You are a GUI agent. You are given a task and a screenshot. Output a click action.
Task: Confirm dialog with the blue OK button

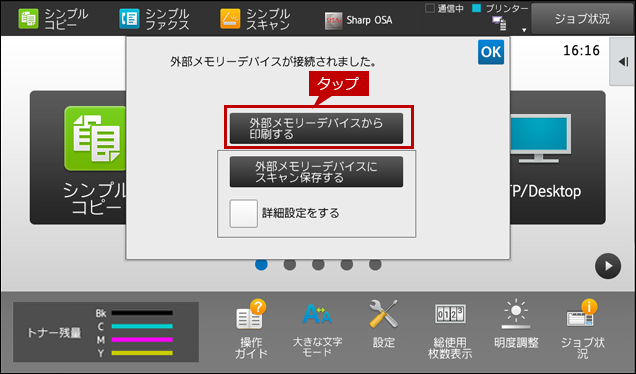pyautogui.click(x=491, y=52)
